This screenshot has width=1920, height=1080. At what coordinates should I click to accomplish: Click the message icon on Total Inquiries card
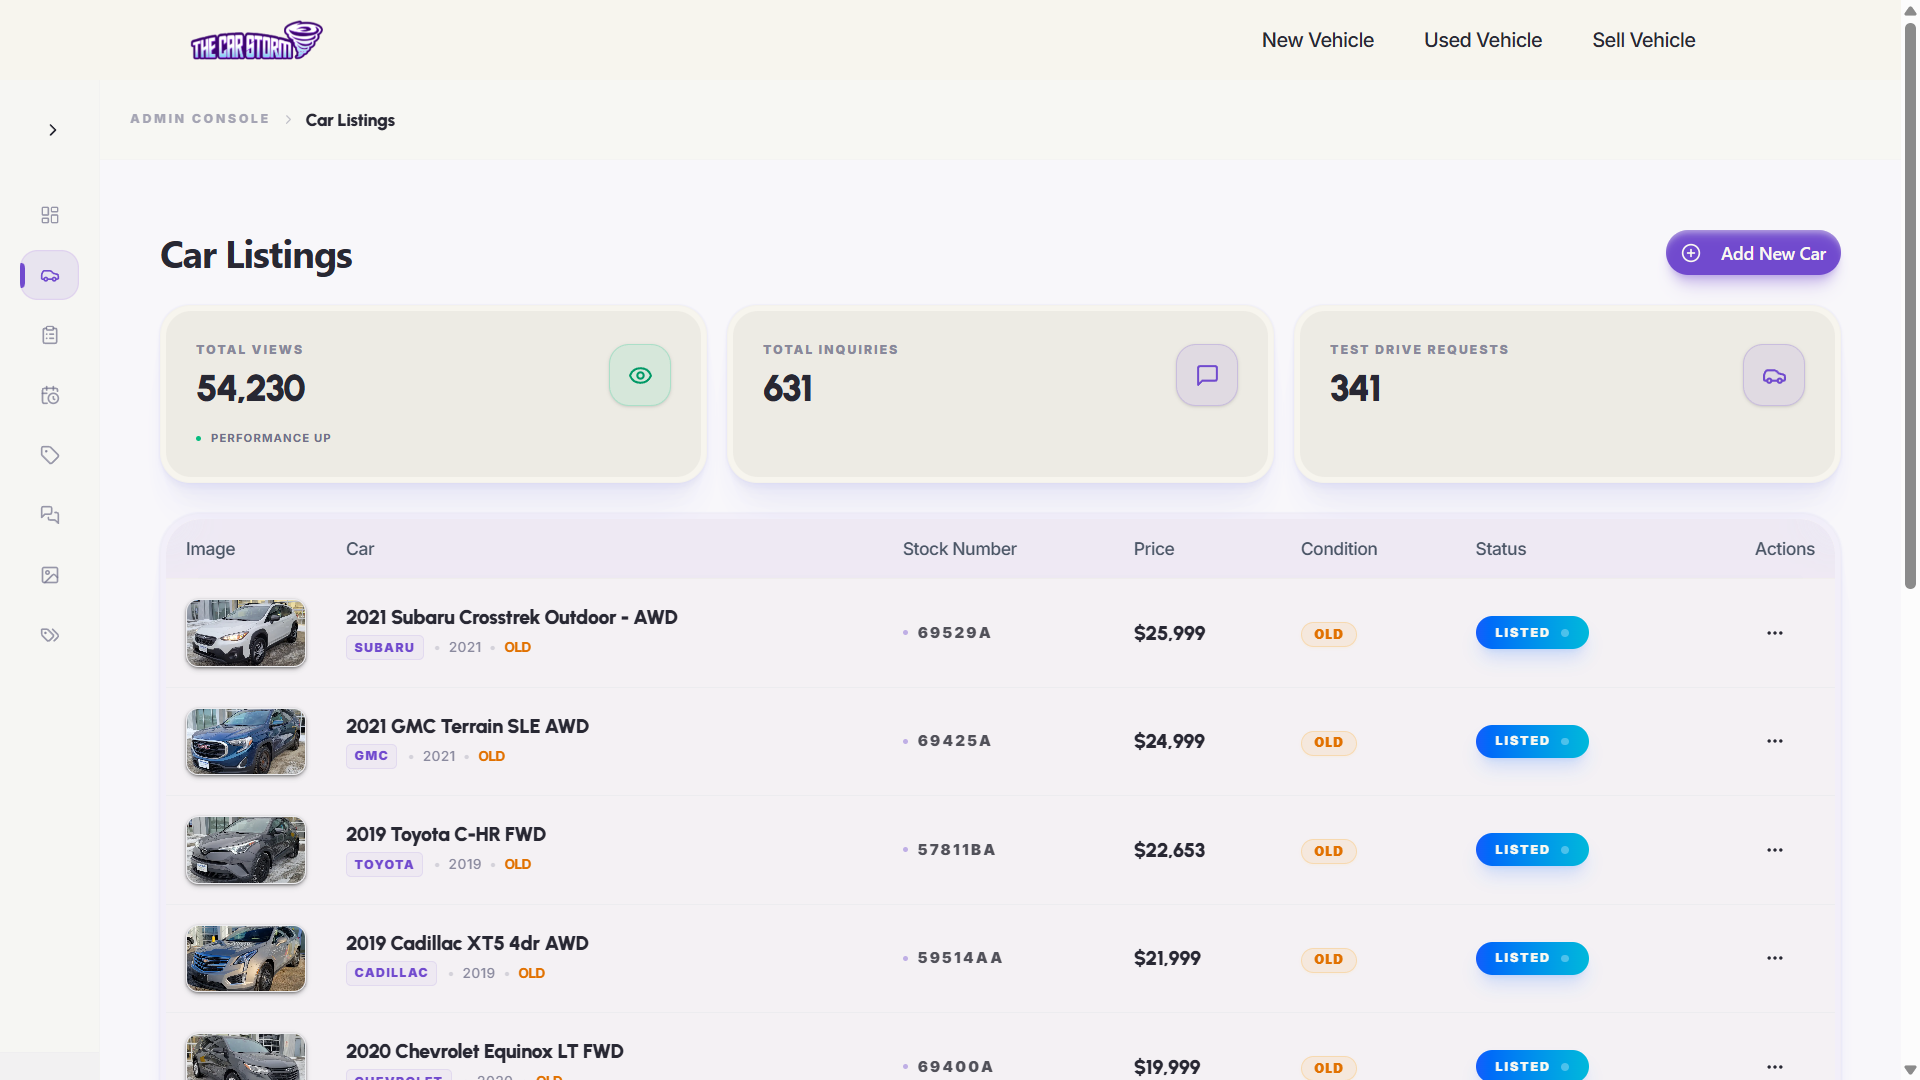[1207, 375]
